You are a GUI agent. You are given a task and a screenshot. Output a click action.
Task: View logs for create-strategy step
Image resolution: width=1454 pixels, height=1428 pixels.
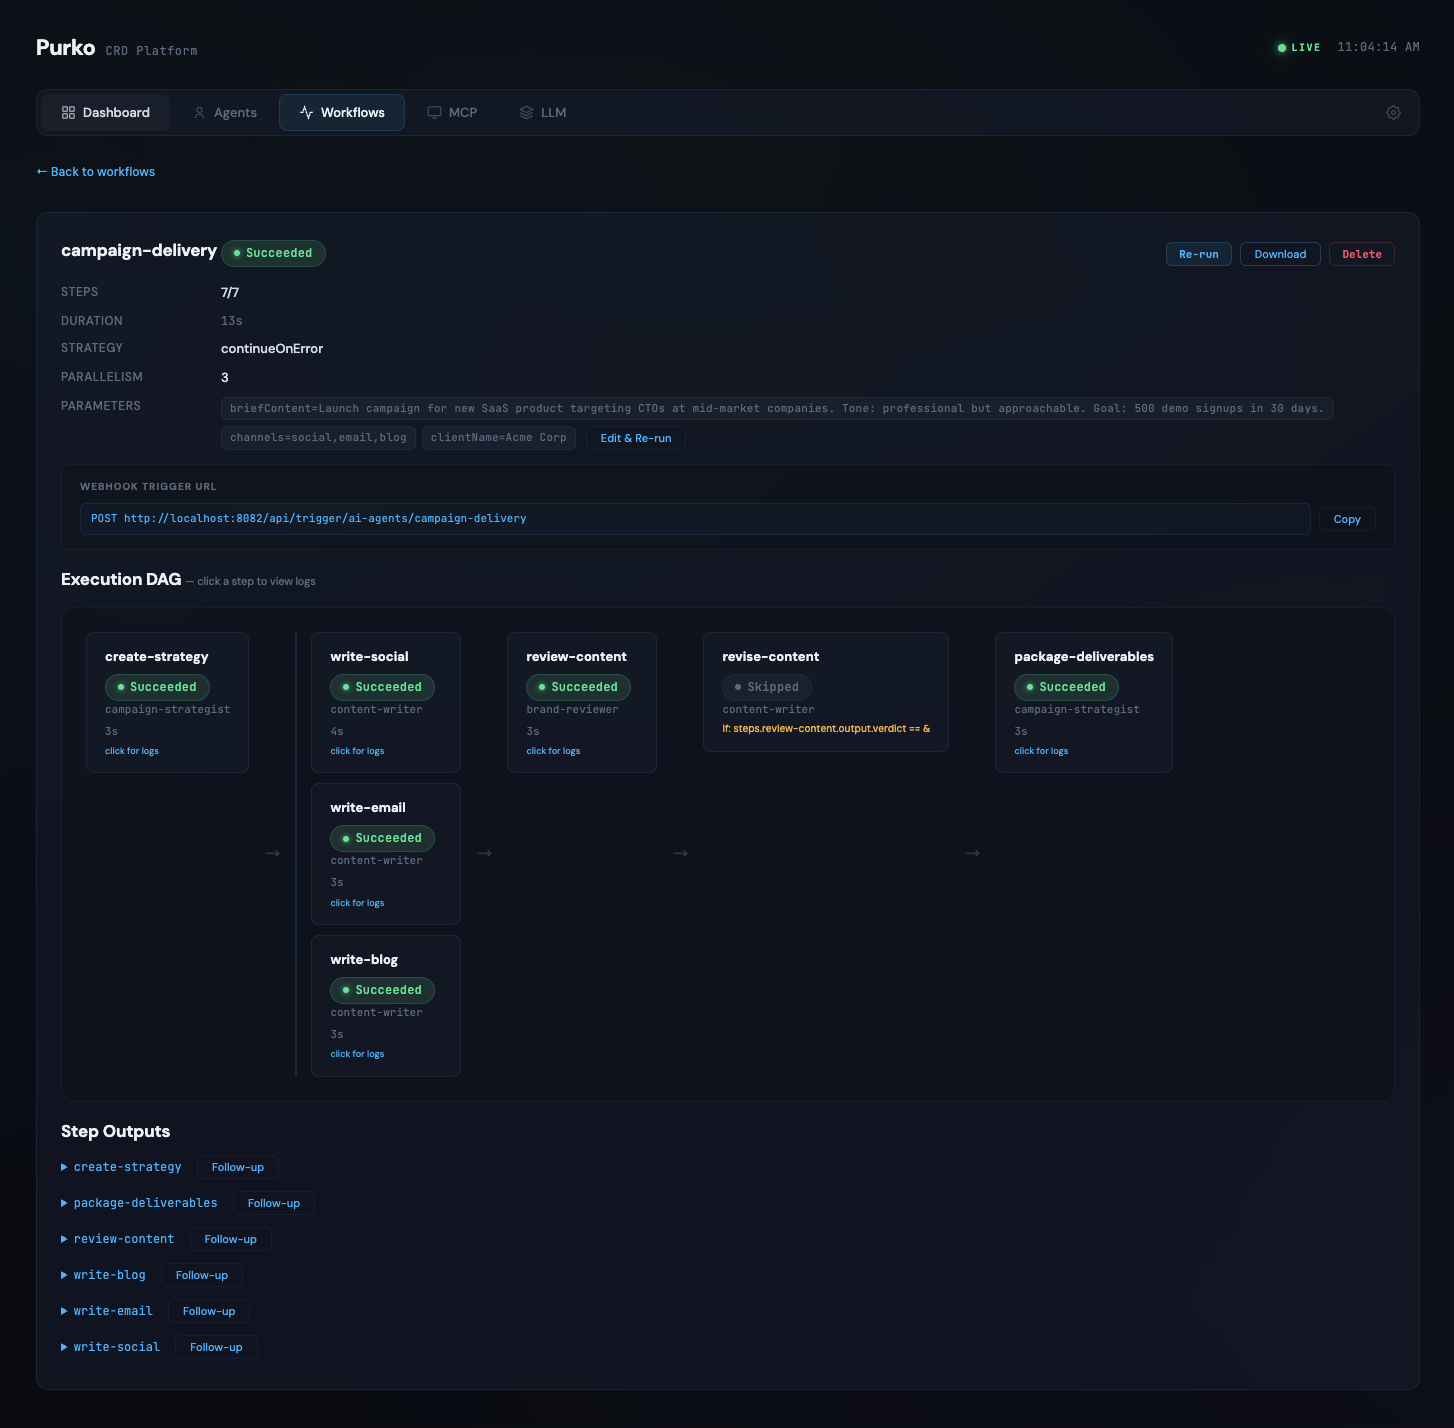pos(132,751)
